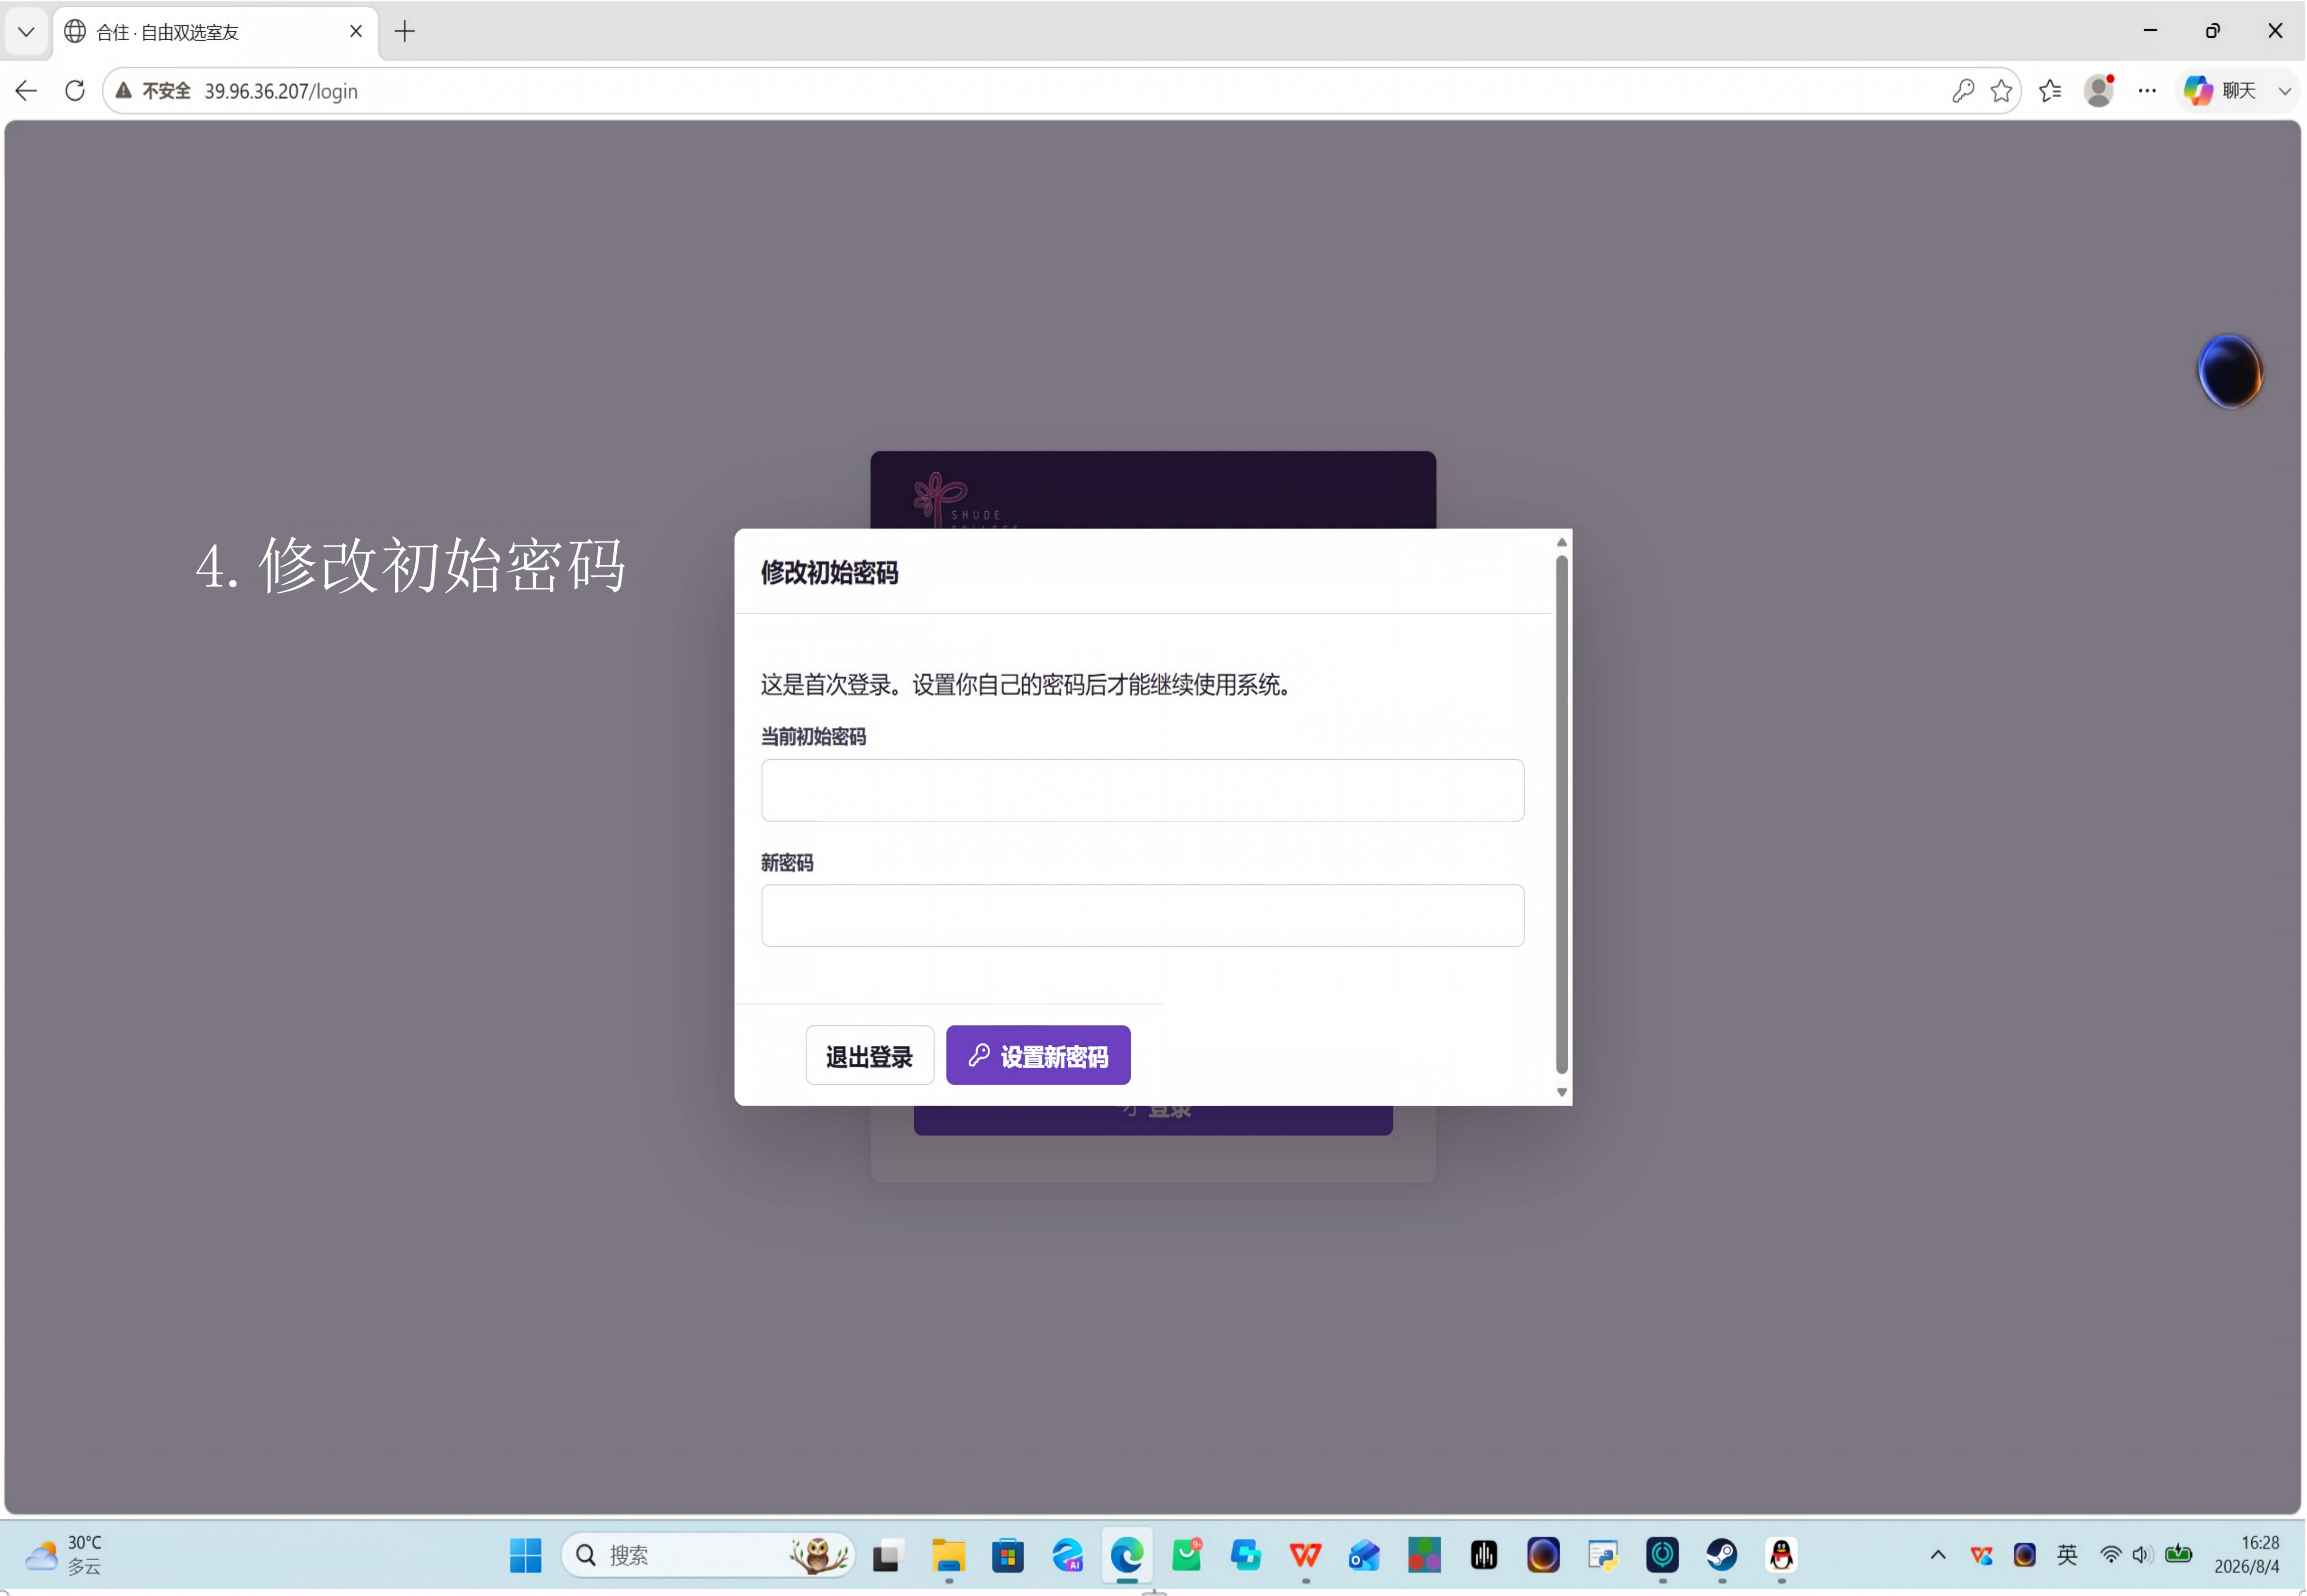This screenshot has height=1596, width=2307.
Task: Open the QQ penguin taskbar icon
Action: (x=1781, y=1555)
